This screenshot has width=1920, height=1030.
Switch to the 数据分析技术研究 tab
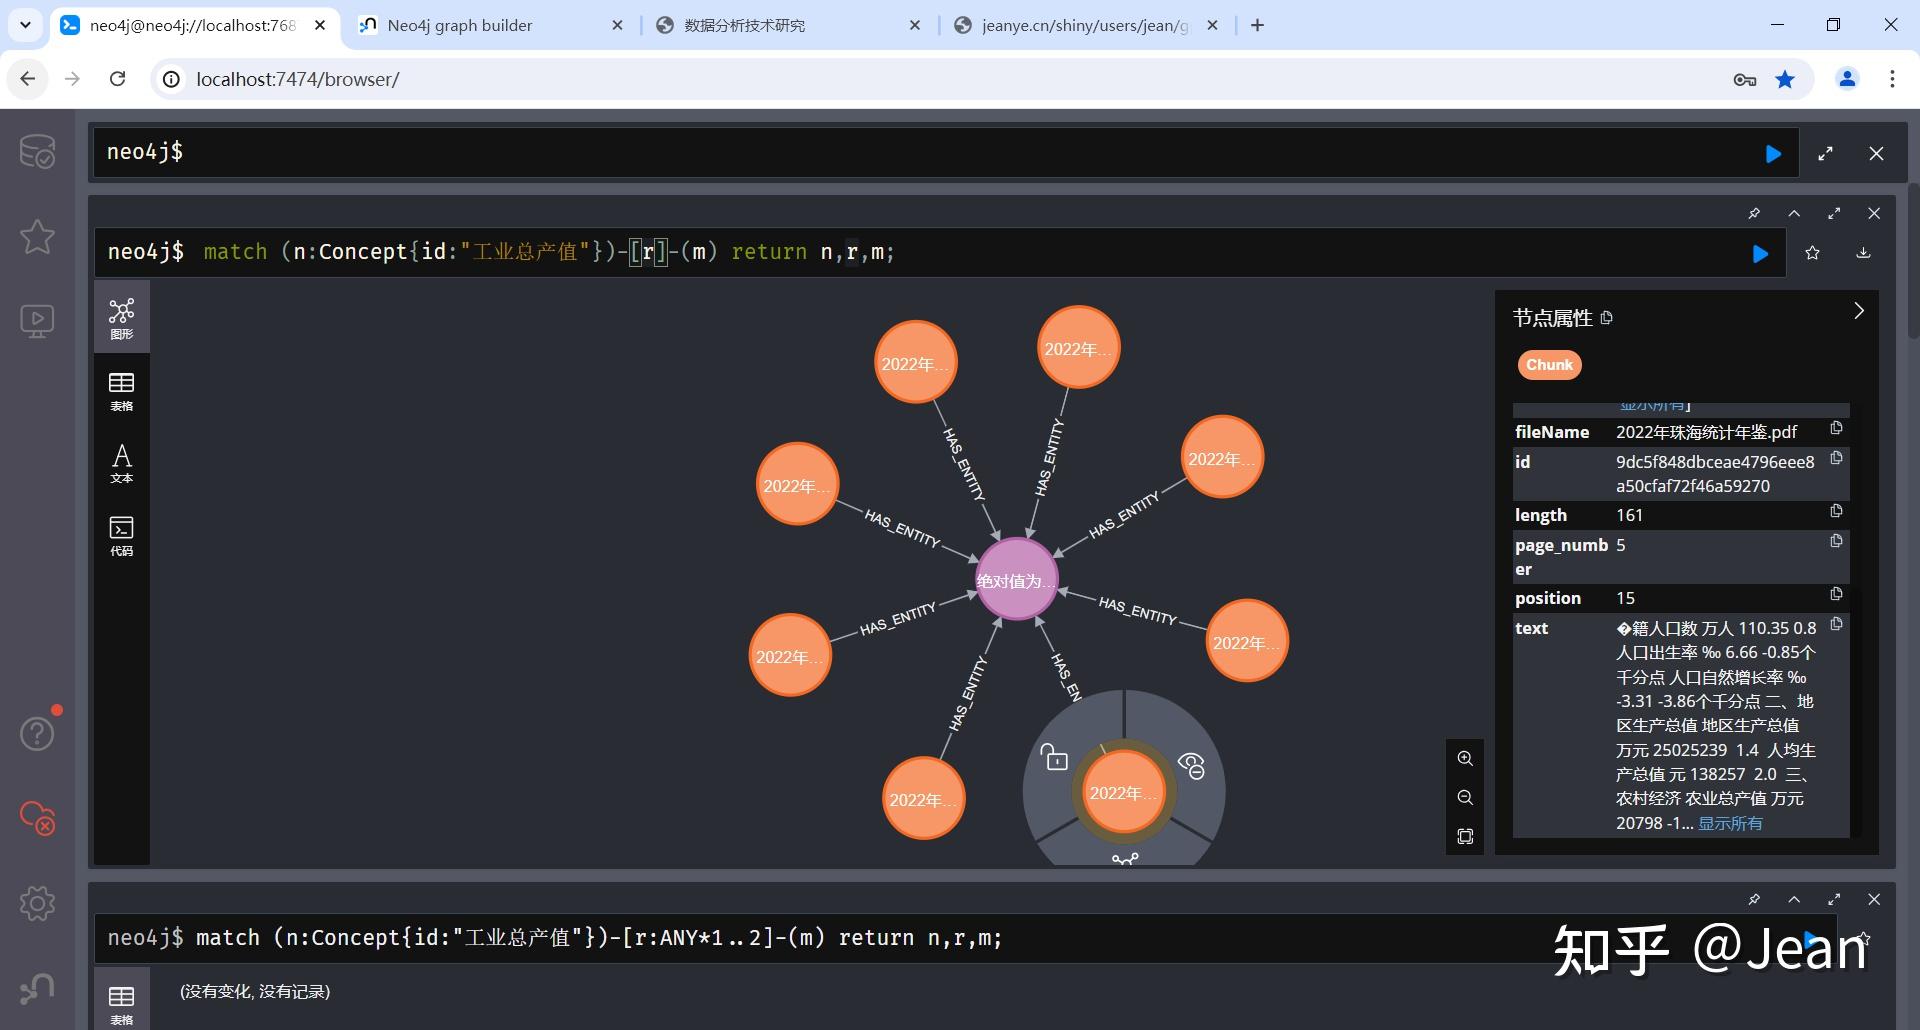pos(744,25)
